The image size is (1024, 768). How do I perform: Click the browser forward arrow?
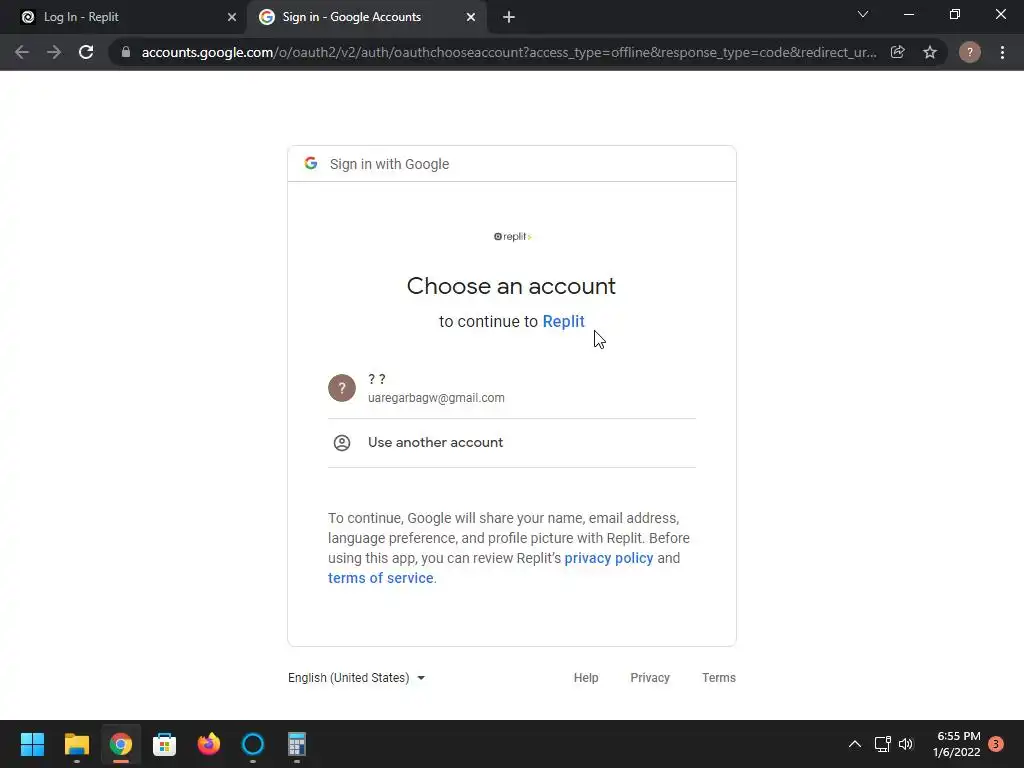pyautogui.click(x=54, y=52)
